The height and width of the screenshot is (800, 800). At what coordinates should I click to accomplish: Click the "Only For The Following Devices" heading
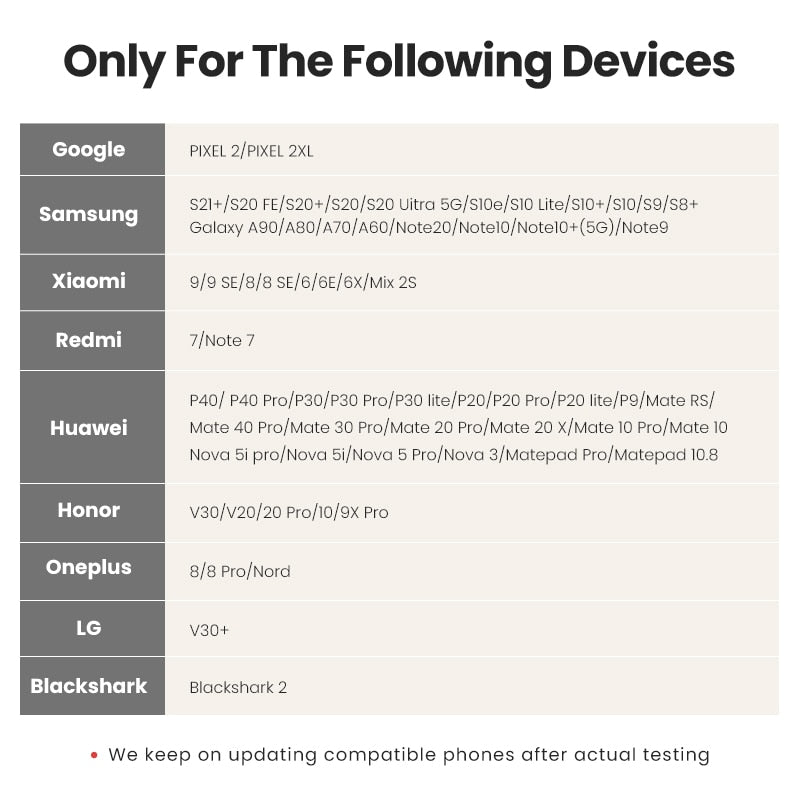399,62
